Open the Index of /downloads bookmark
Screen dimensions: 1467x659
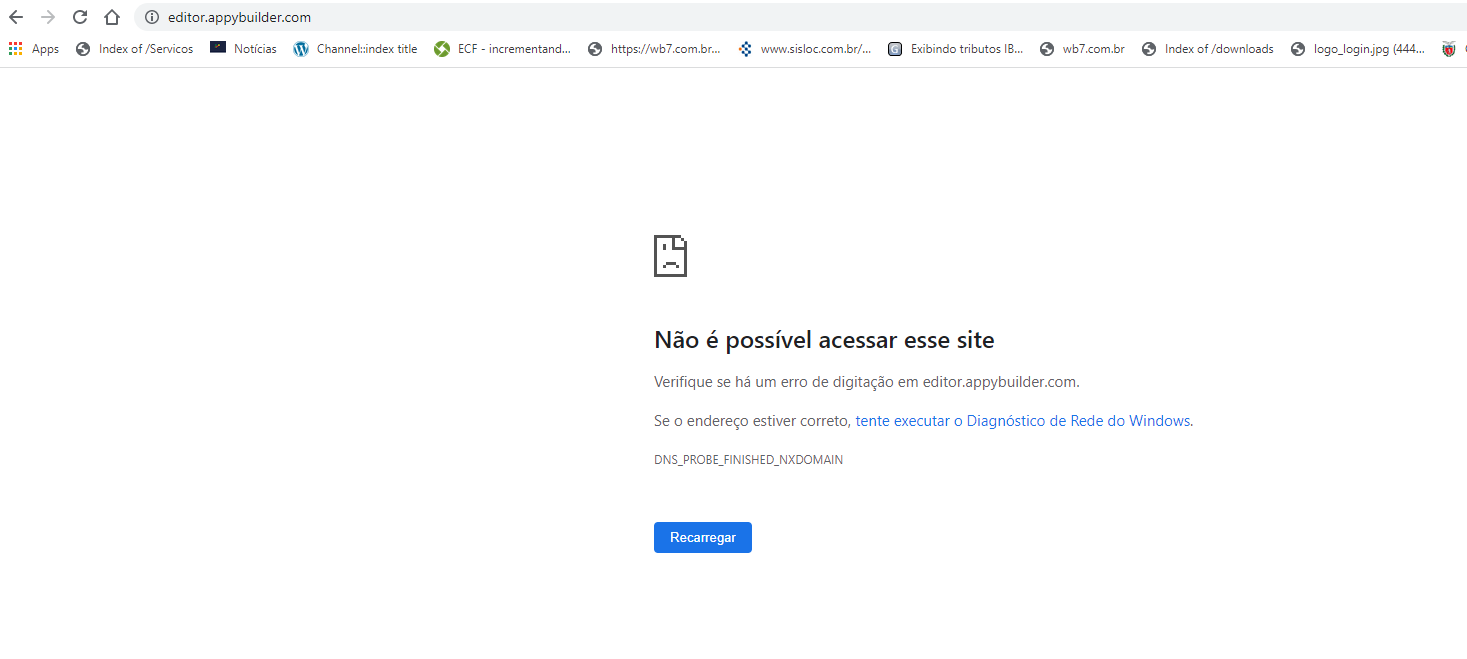[x=1208, y=49]
